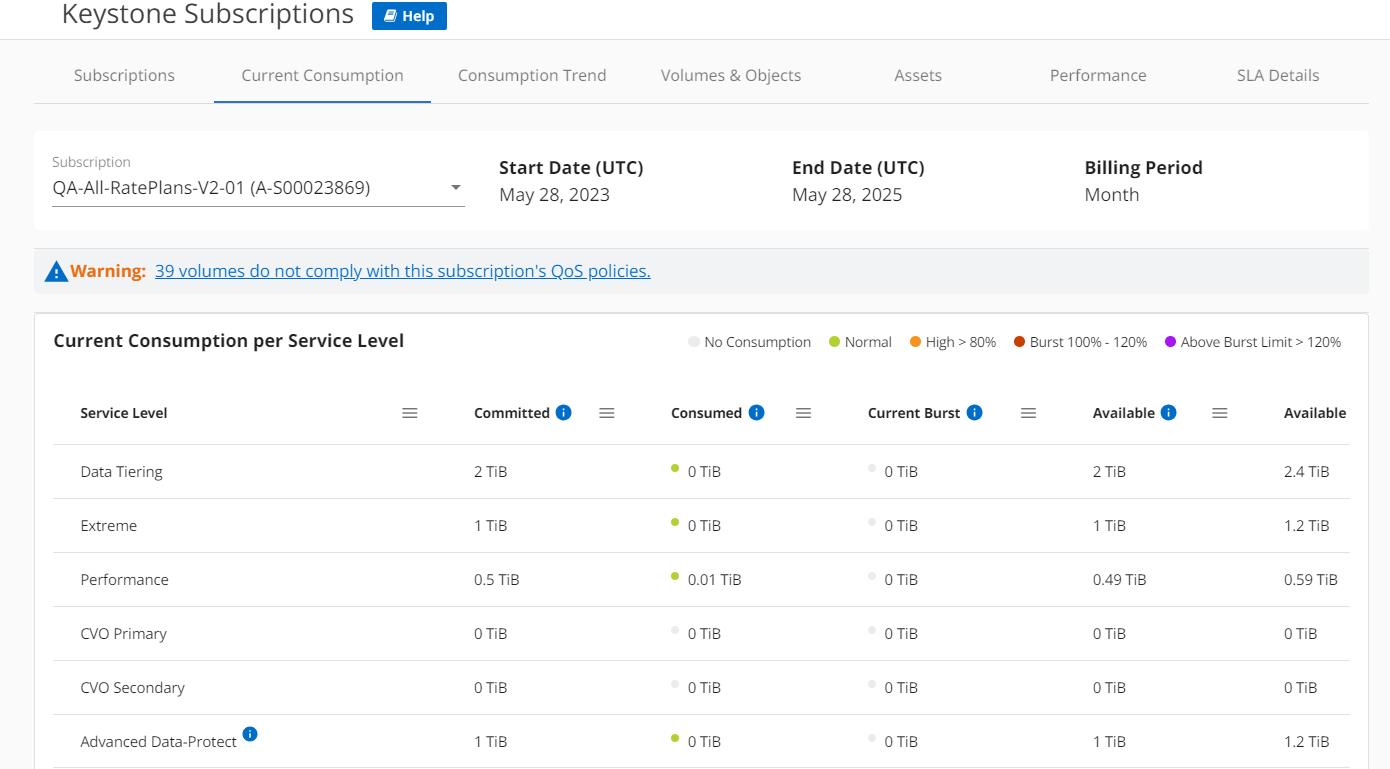Open the Service Level column menu icon
Image resolution: width=1390 pixels, height=769 pixels.
410,413
